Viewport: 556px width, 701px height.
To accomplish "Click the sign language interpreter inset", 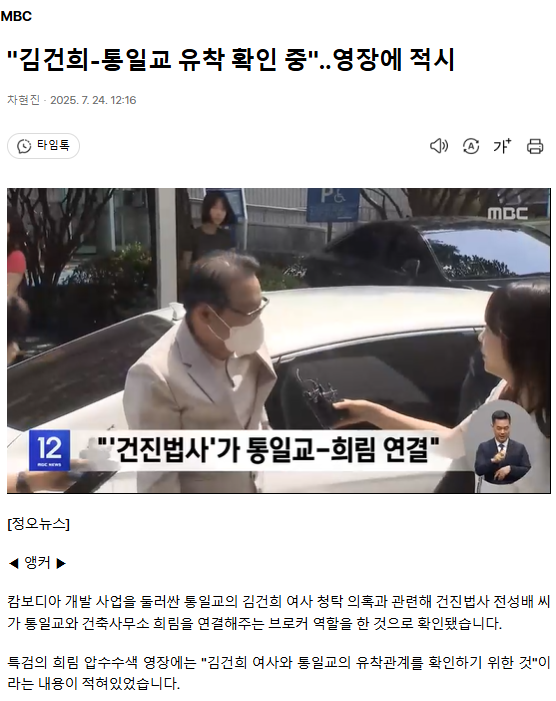I will pos(503,447).
